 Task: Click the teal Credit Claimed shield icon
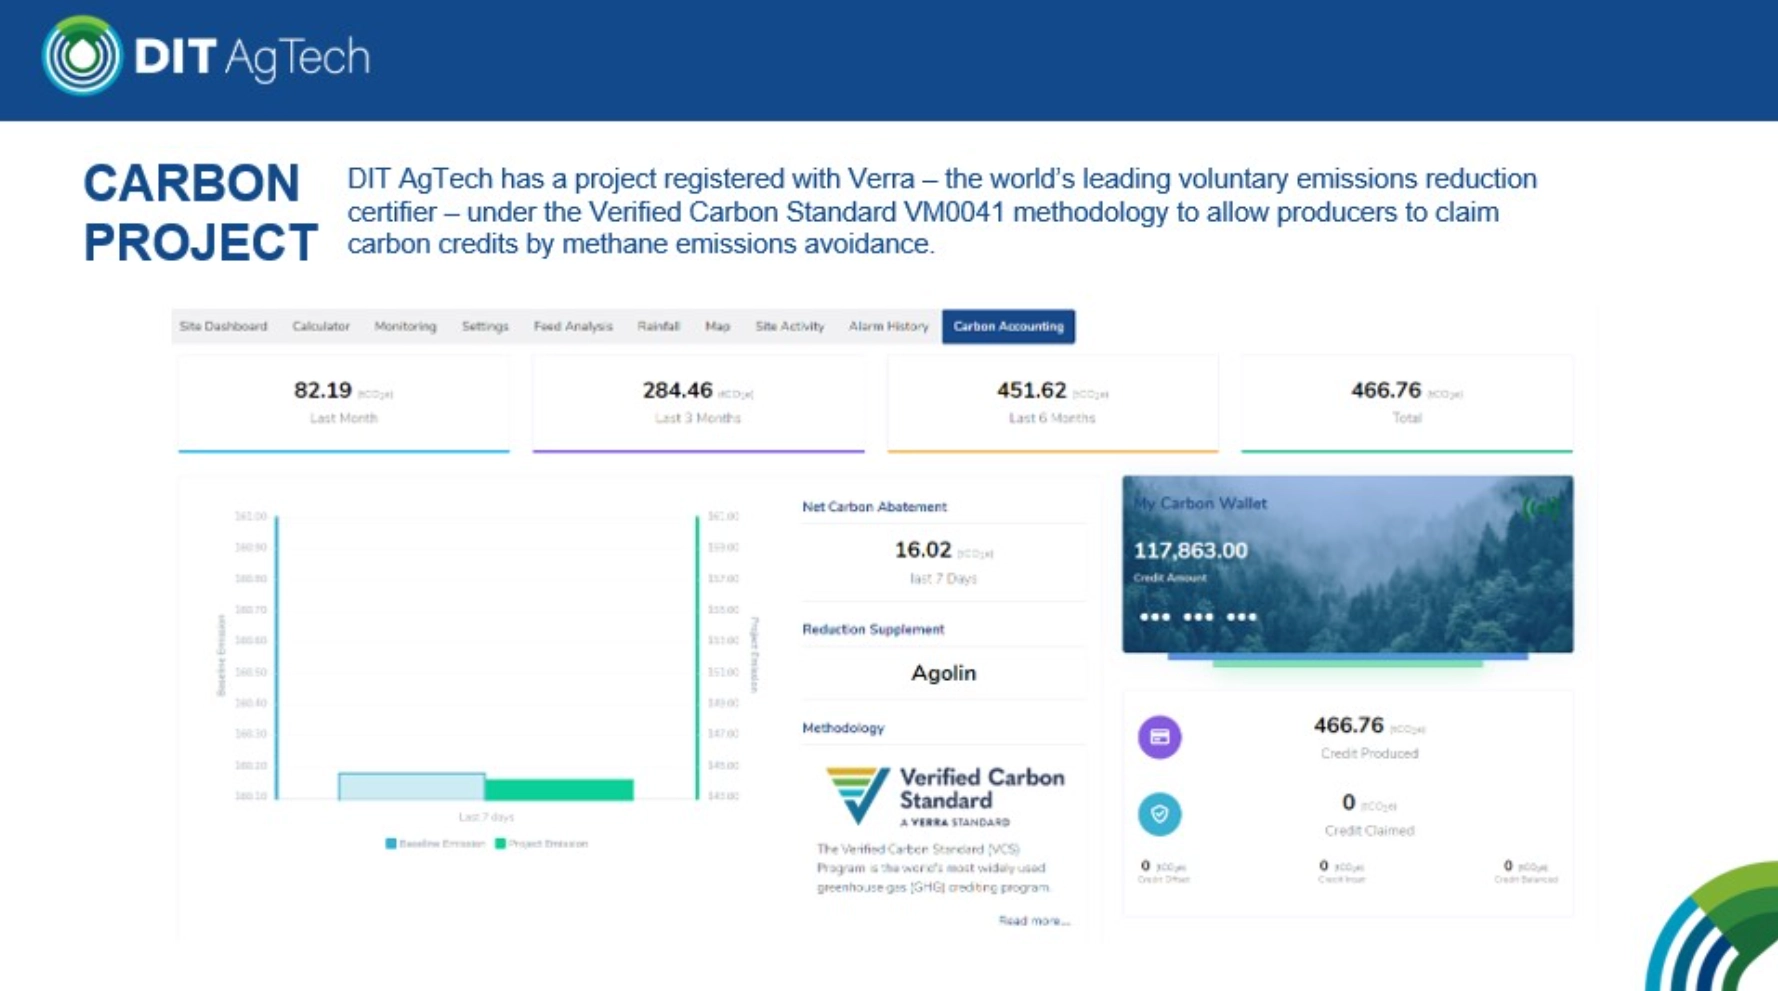(x=1159, y=814)
